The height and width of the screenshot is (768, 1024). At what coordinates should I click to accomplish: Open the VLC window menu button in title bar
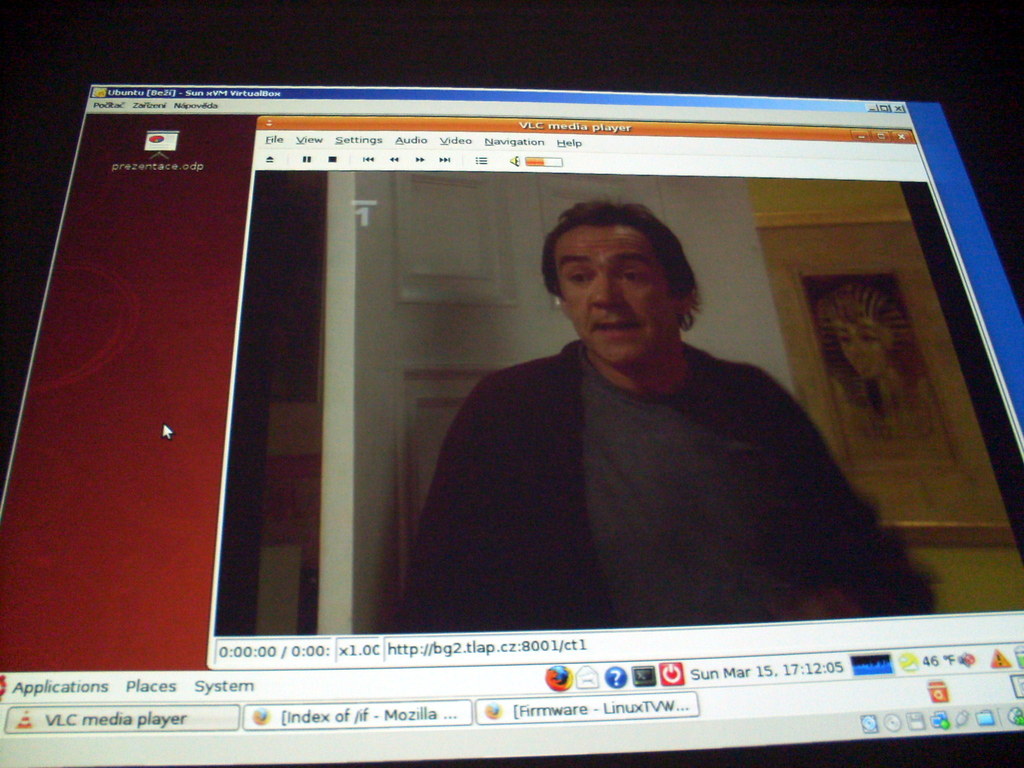(x=269, y=123)
